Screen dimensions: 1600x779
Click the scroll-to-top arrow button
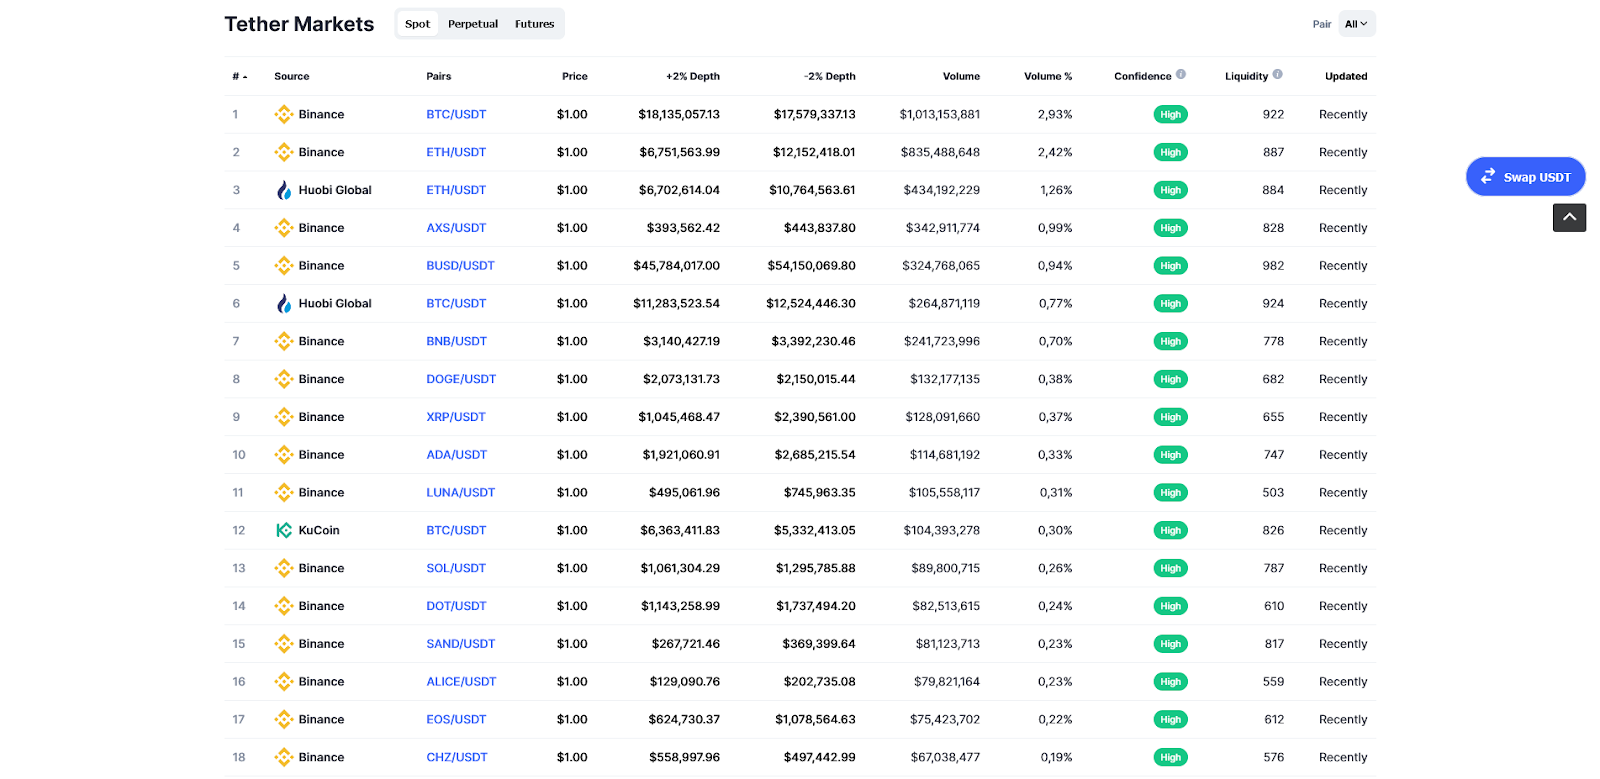pyautogui.click(x=1569, y=217)
